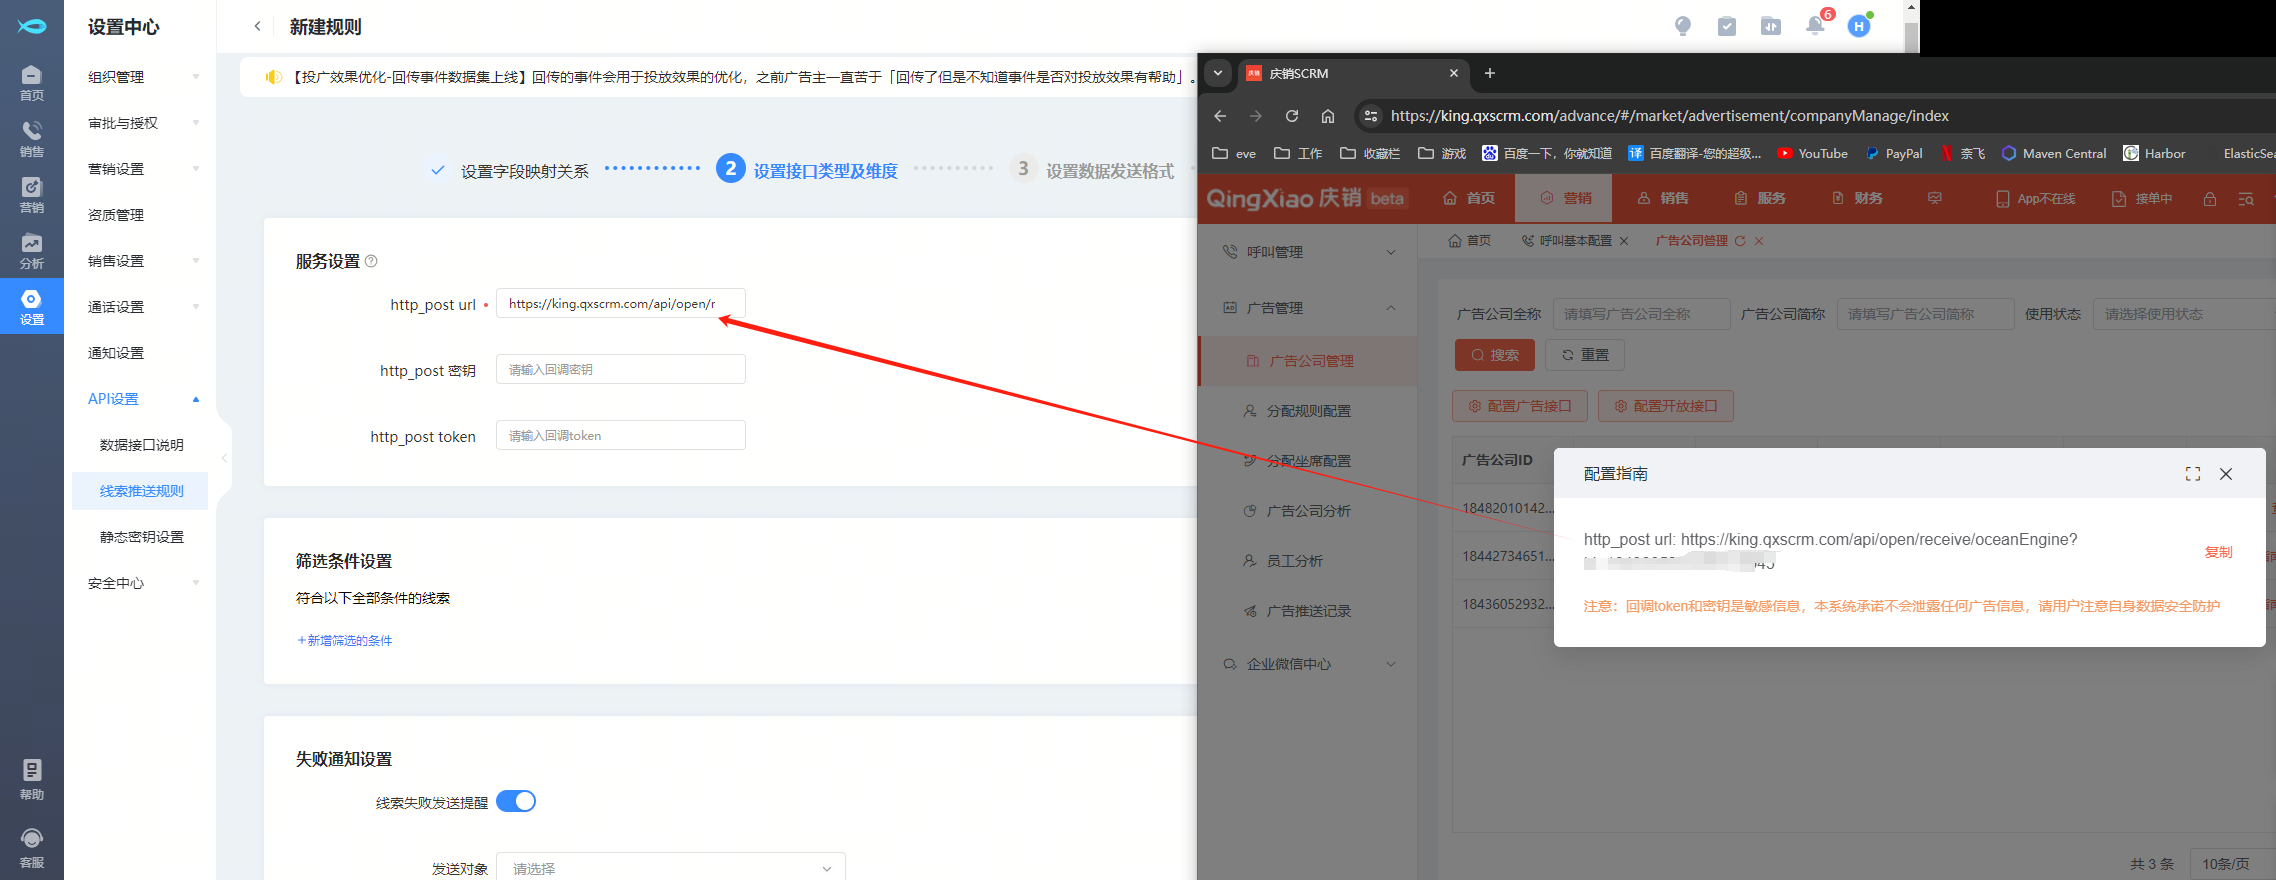2276x880 pixels.
Task: Open new browser tab with plus button
Action: coord(1490,73)
